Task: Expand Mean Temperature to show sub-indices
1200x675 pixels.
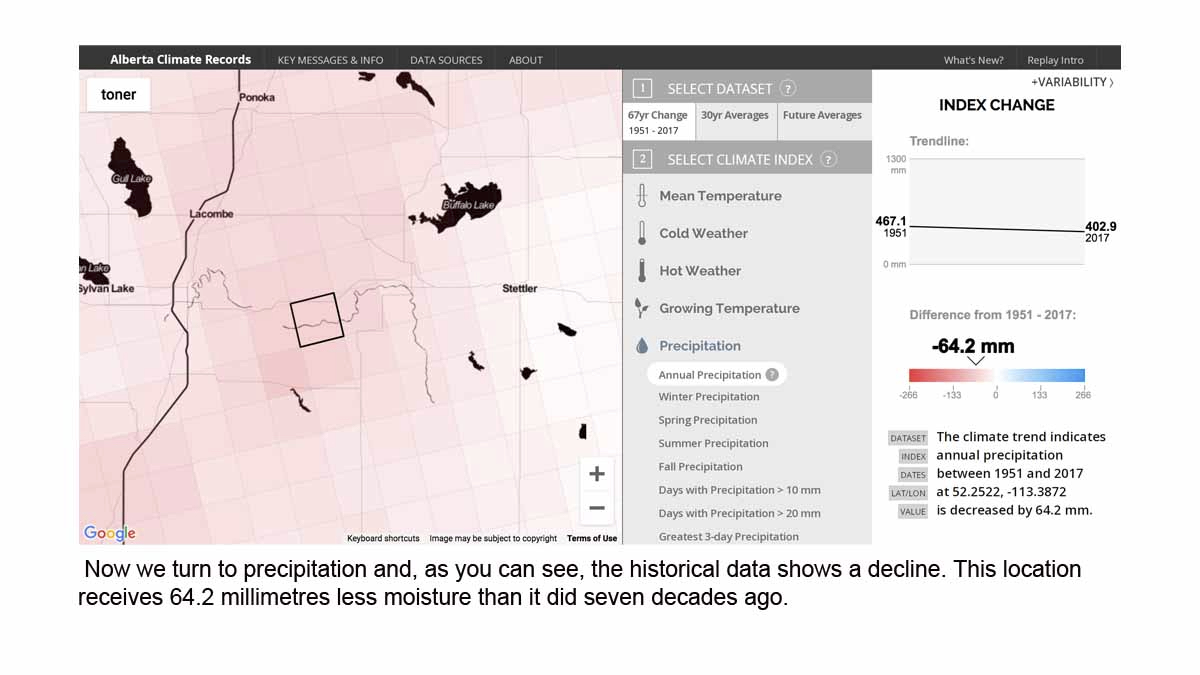Action: (x=719, y=195)
